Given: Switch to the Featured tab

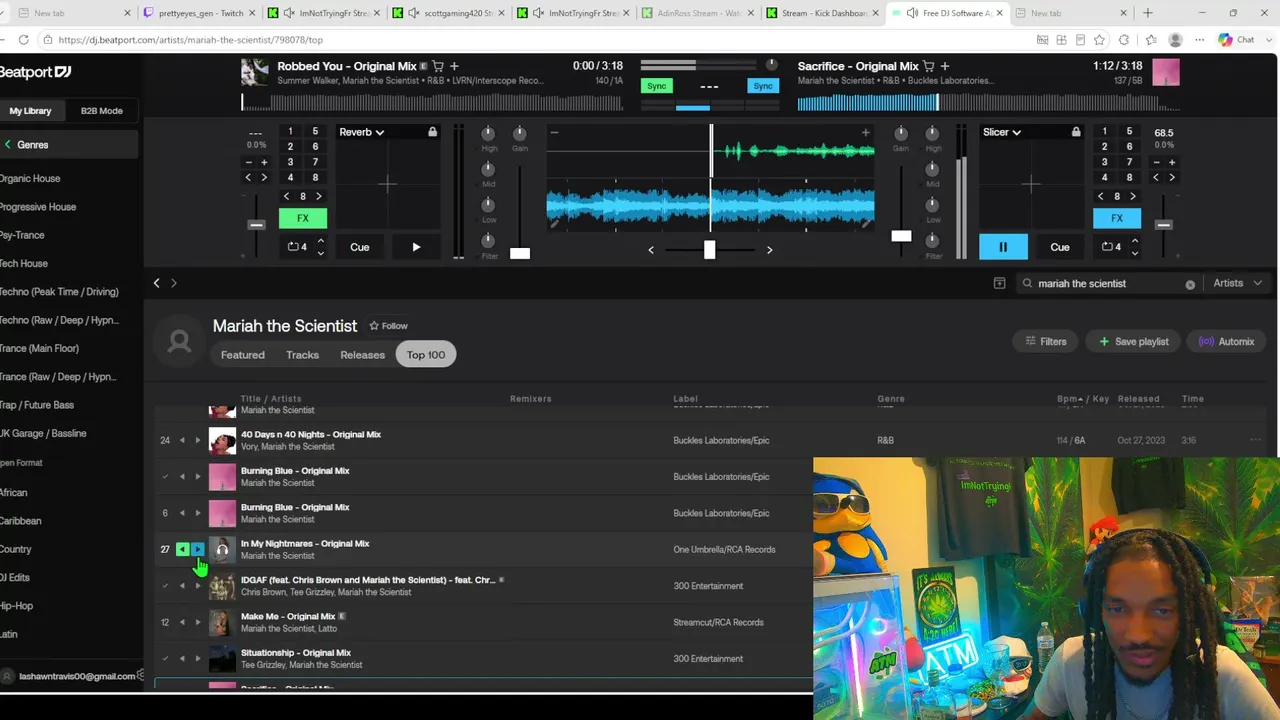Looking at the screenshot, I should [x=243, y=355].
